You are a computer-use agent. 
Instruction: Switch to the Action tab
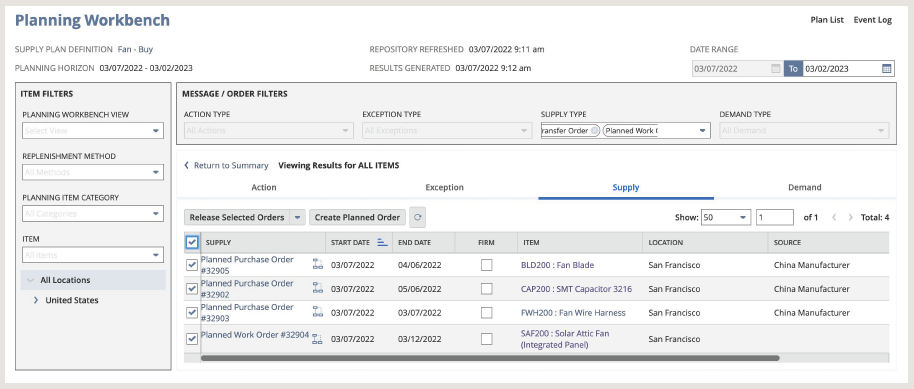tap(264, 187)
